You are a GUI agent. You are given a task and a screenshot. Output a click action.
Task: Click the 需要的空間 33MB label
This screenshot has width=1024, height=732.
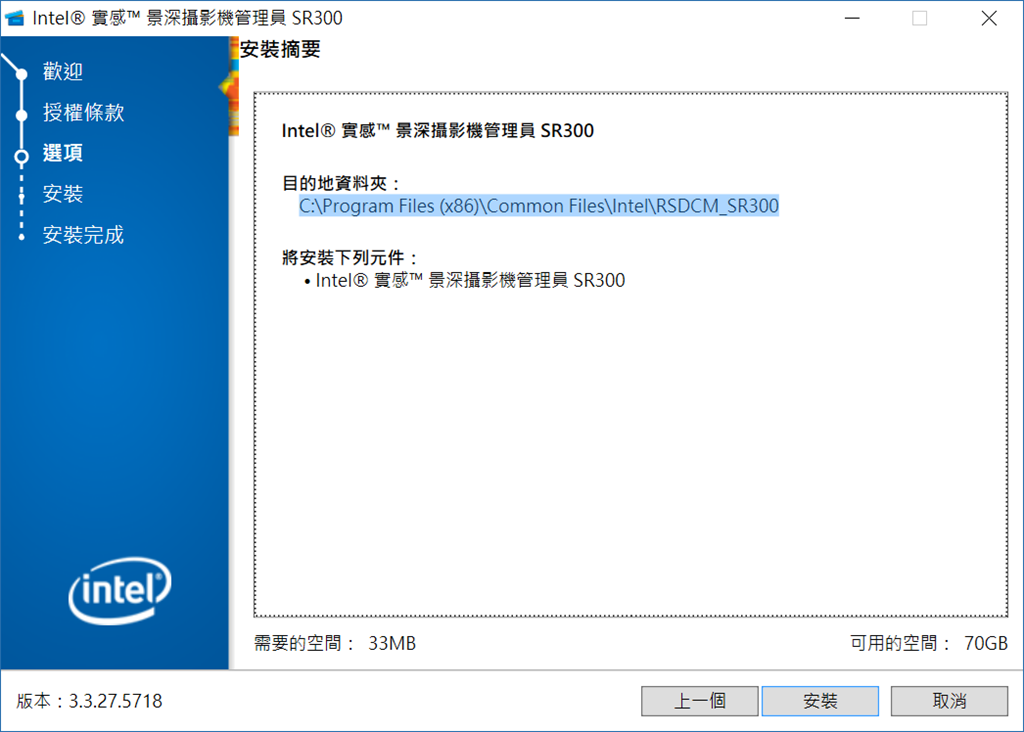(334, 643)
